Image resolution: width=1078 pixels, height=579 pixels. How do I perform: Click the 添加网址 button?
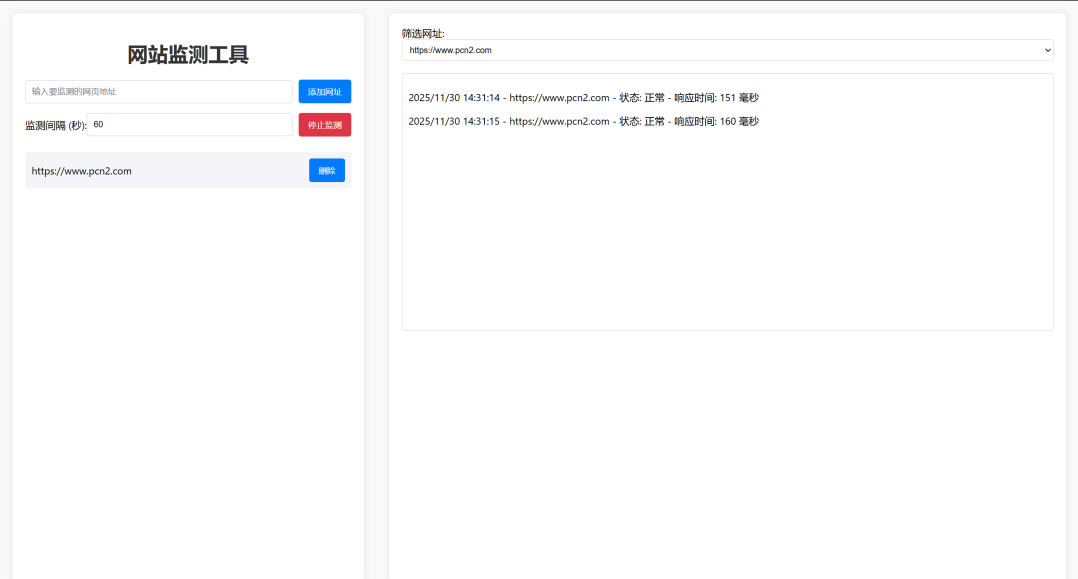click(x=324, y=92)
